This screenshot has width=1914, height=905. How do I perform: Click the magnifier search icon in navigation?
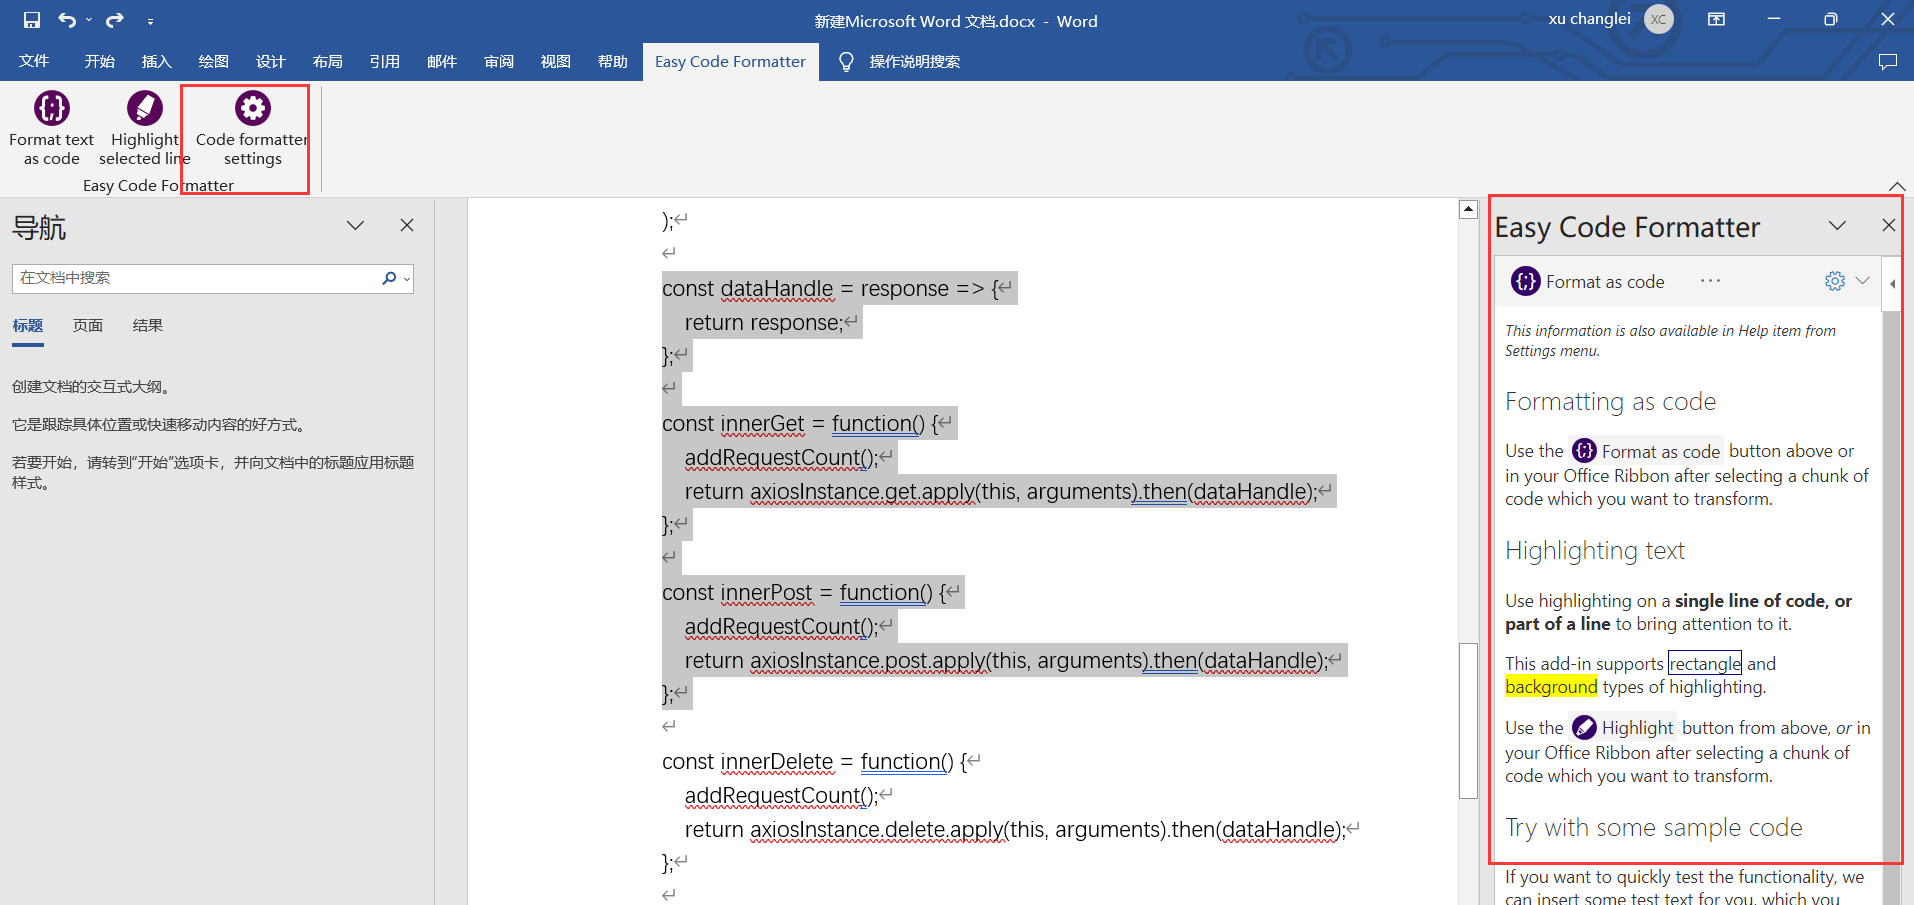pos(389,278)
